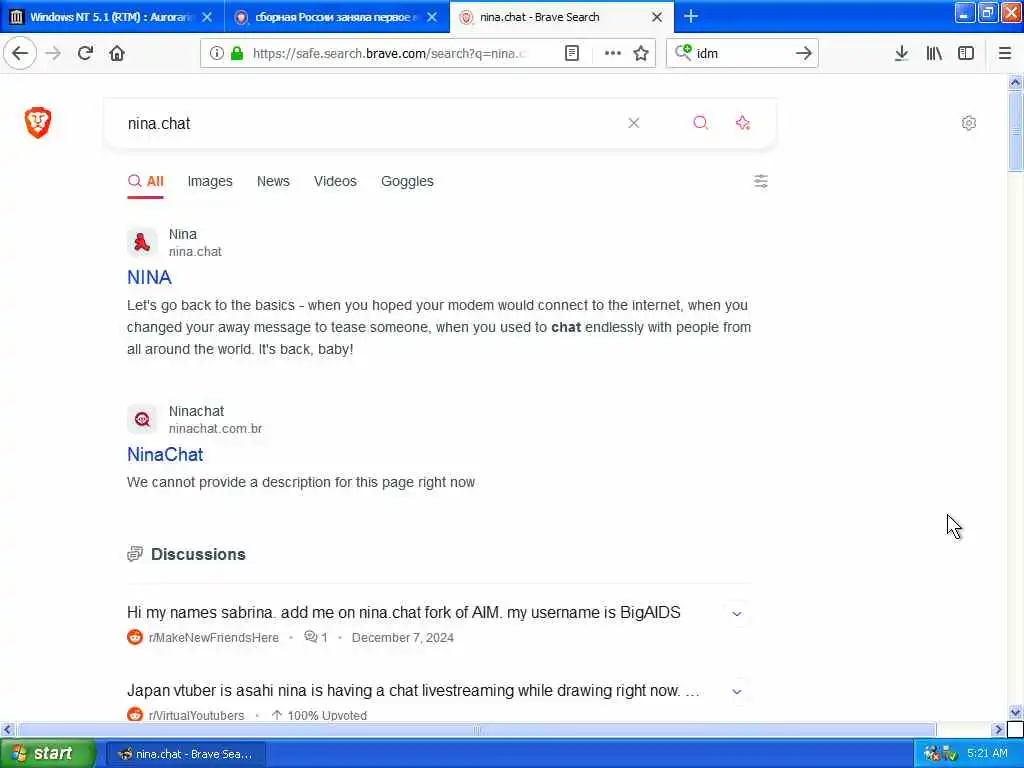This screenshot has width=1024, height=768.
Task: Run the search with the magnifier icon
Action: click(701, 123)
